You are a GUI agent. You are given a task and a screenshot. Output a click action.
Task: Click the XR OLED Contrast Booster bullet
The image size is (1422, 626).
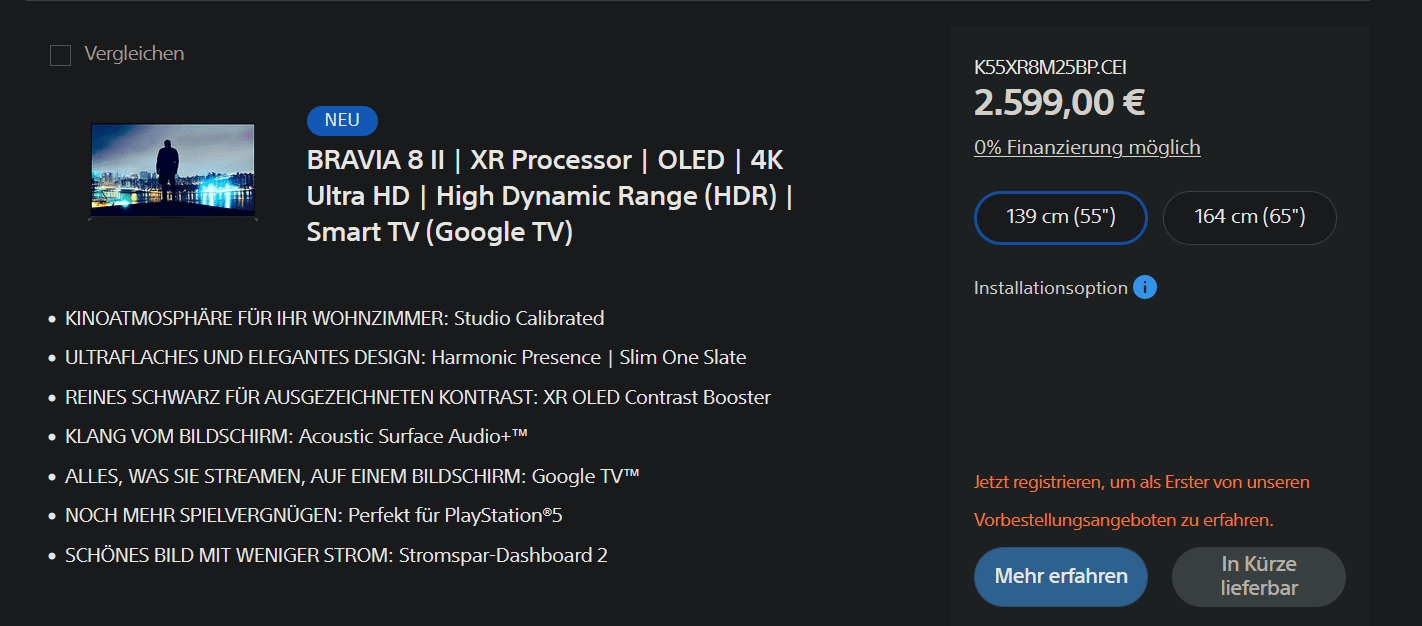click(x=417, y=398)
